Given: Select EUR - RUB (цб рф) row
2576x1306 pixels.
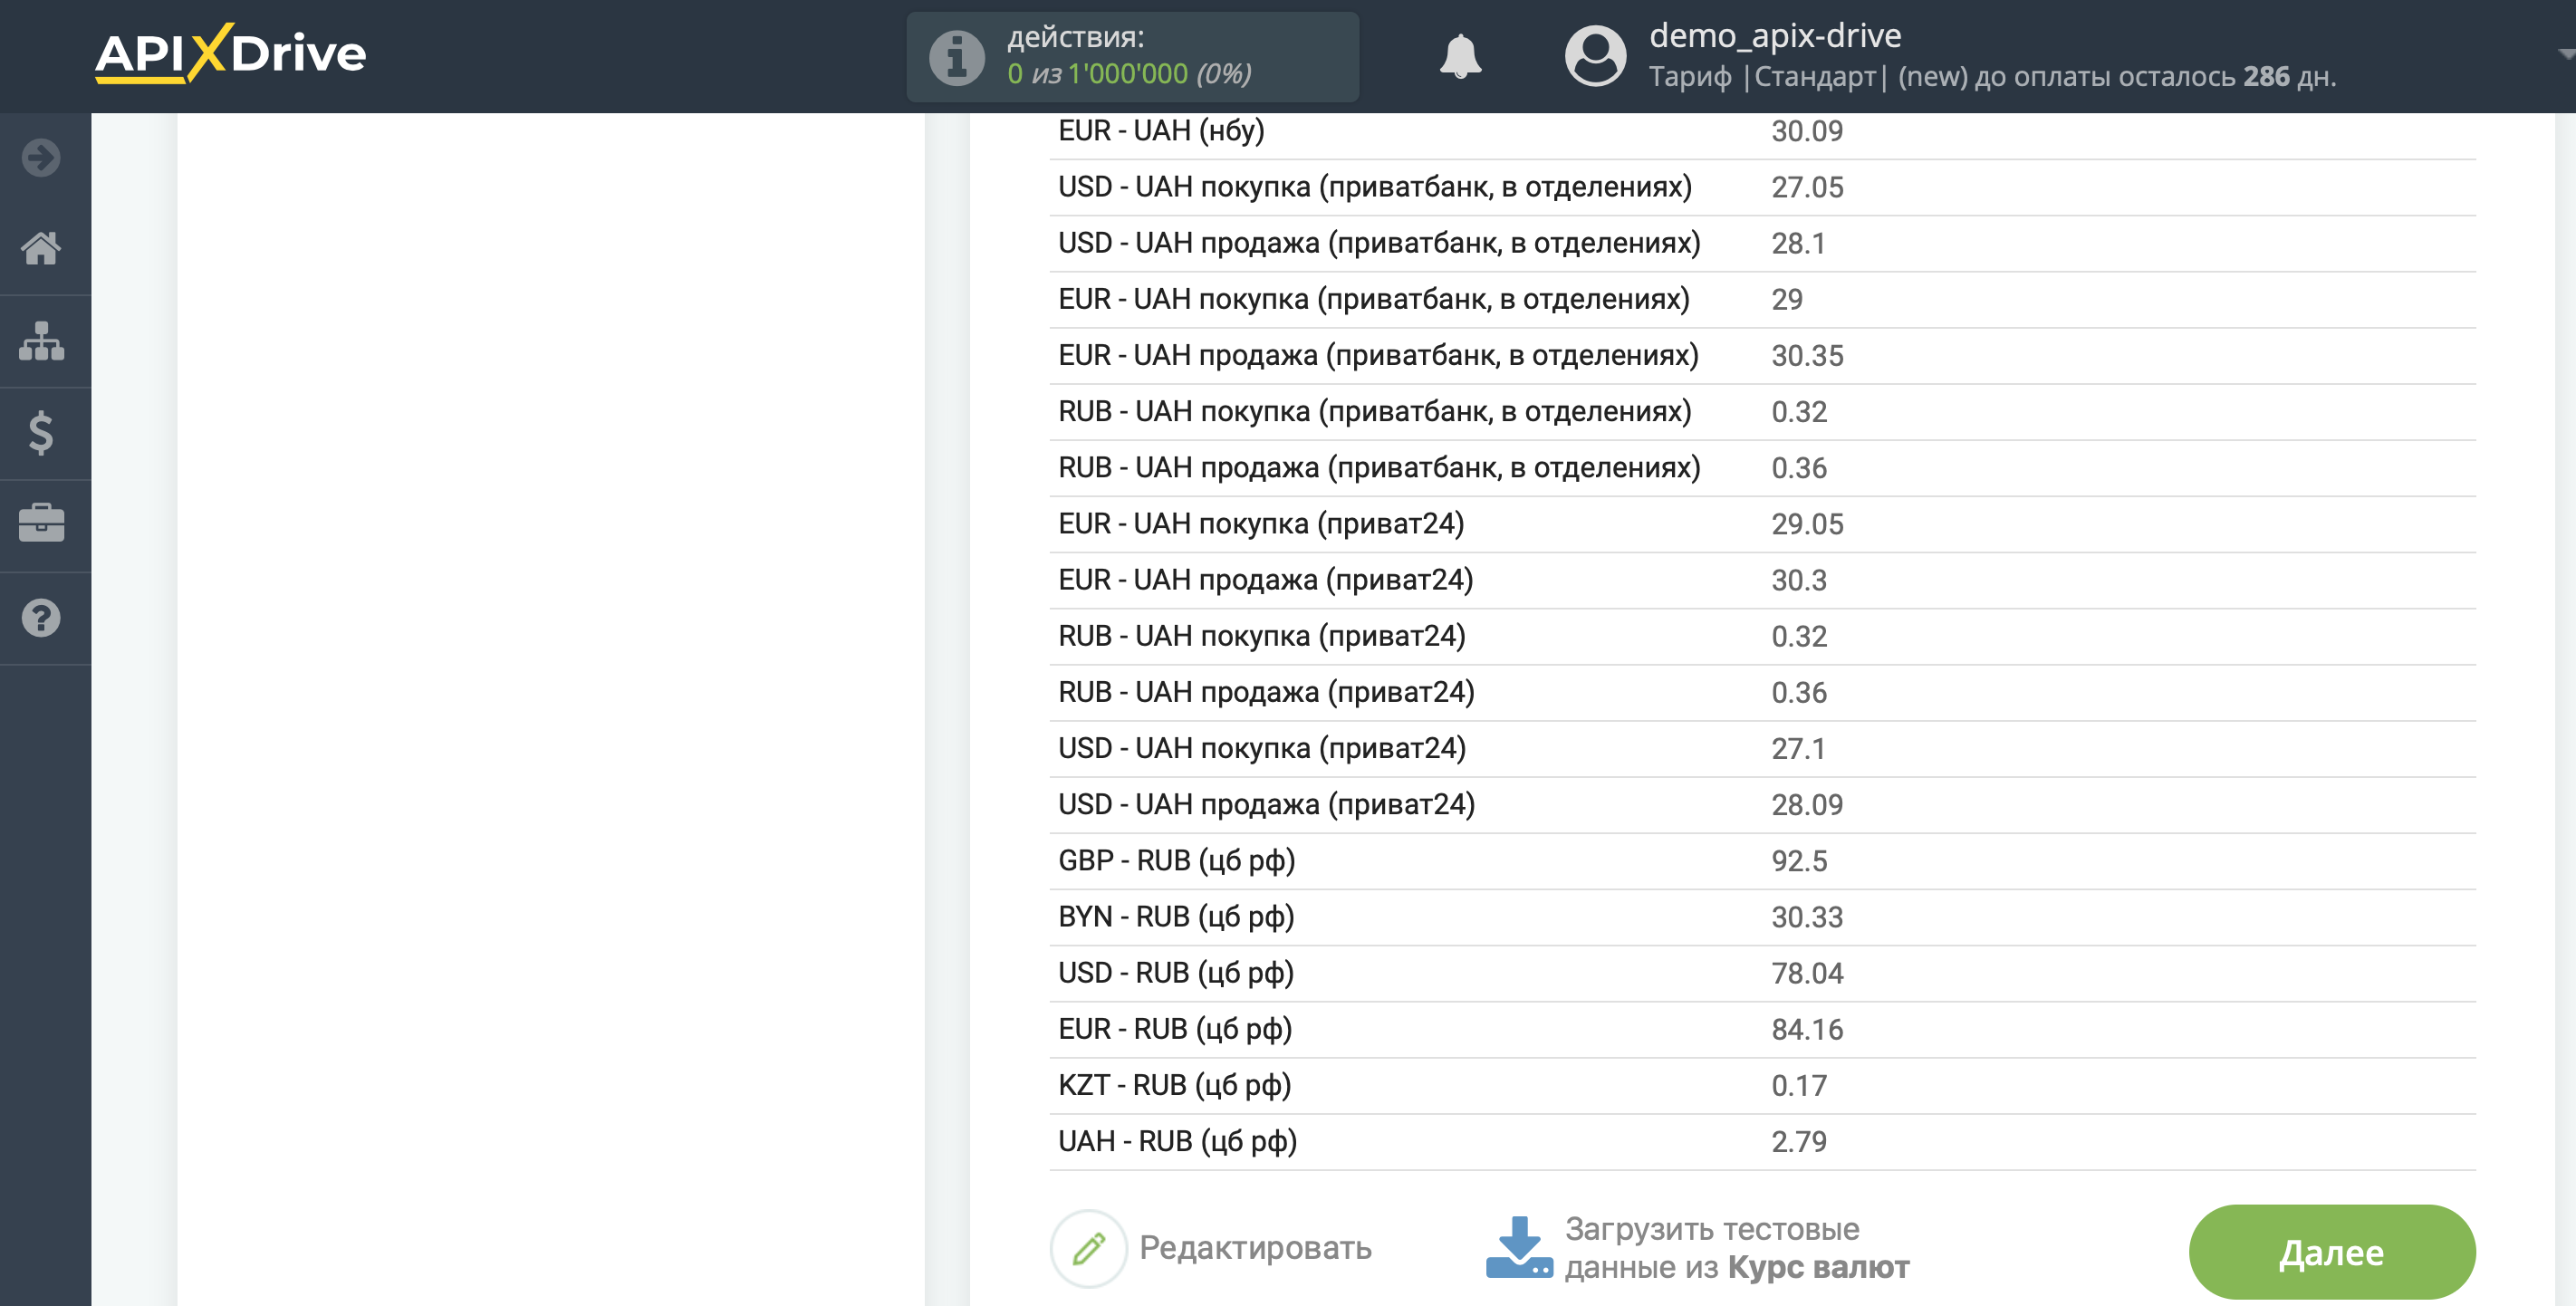Looking at the screenshot, I should (x=1762, y=1029).
